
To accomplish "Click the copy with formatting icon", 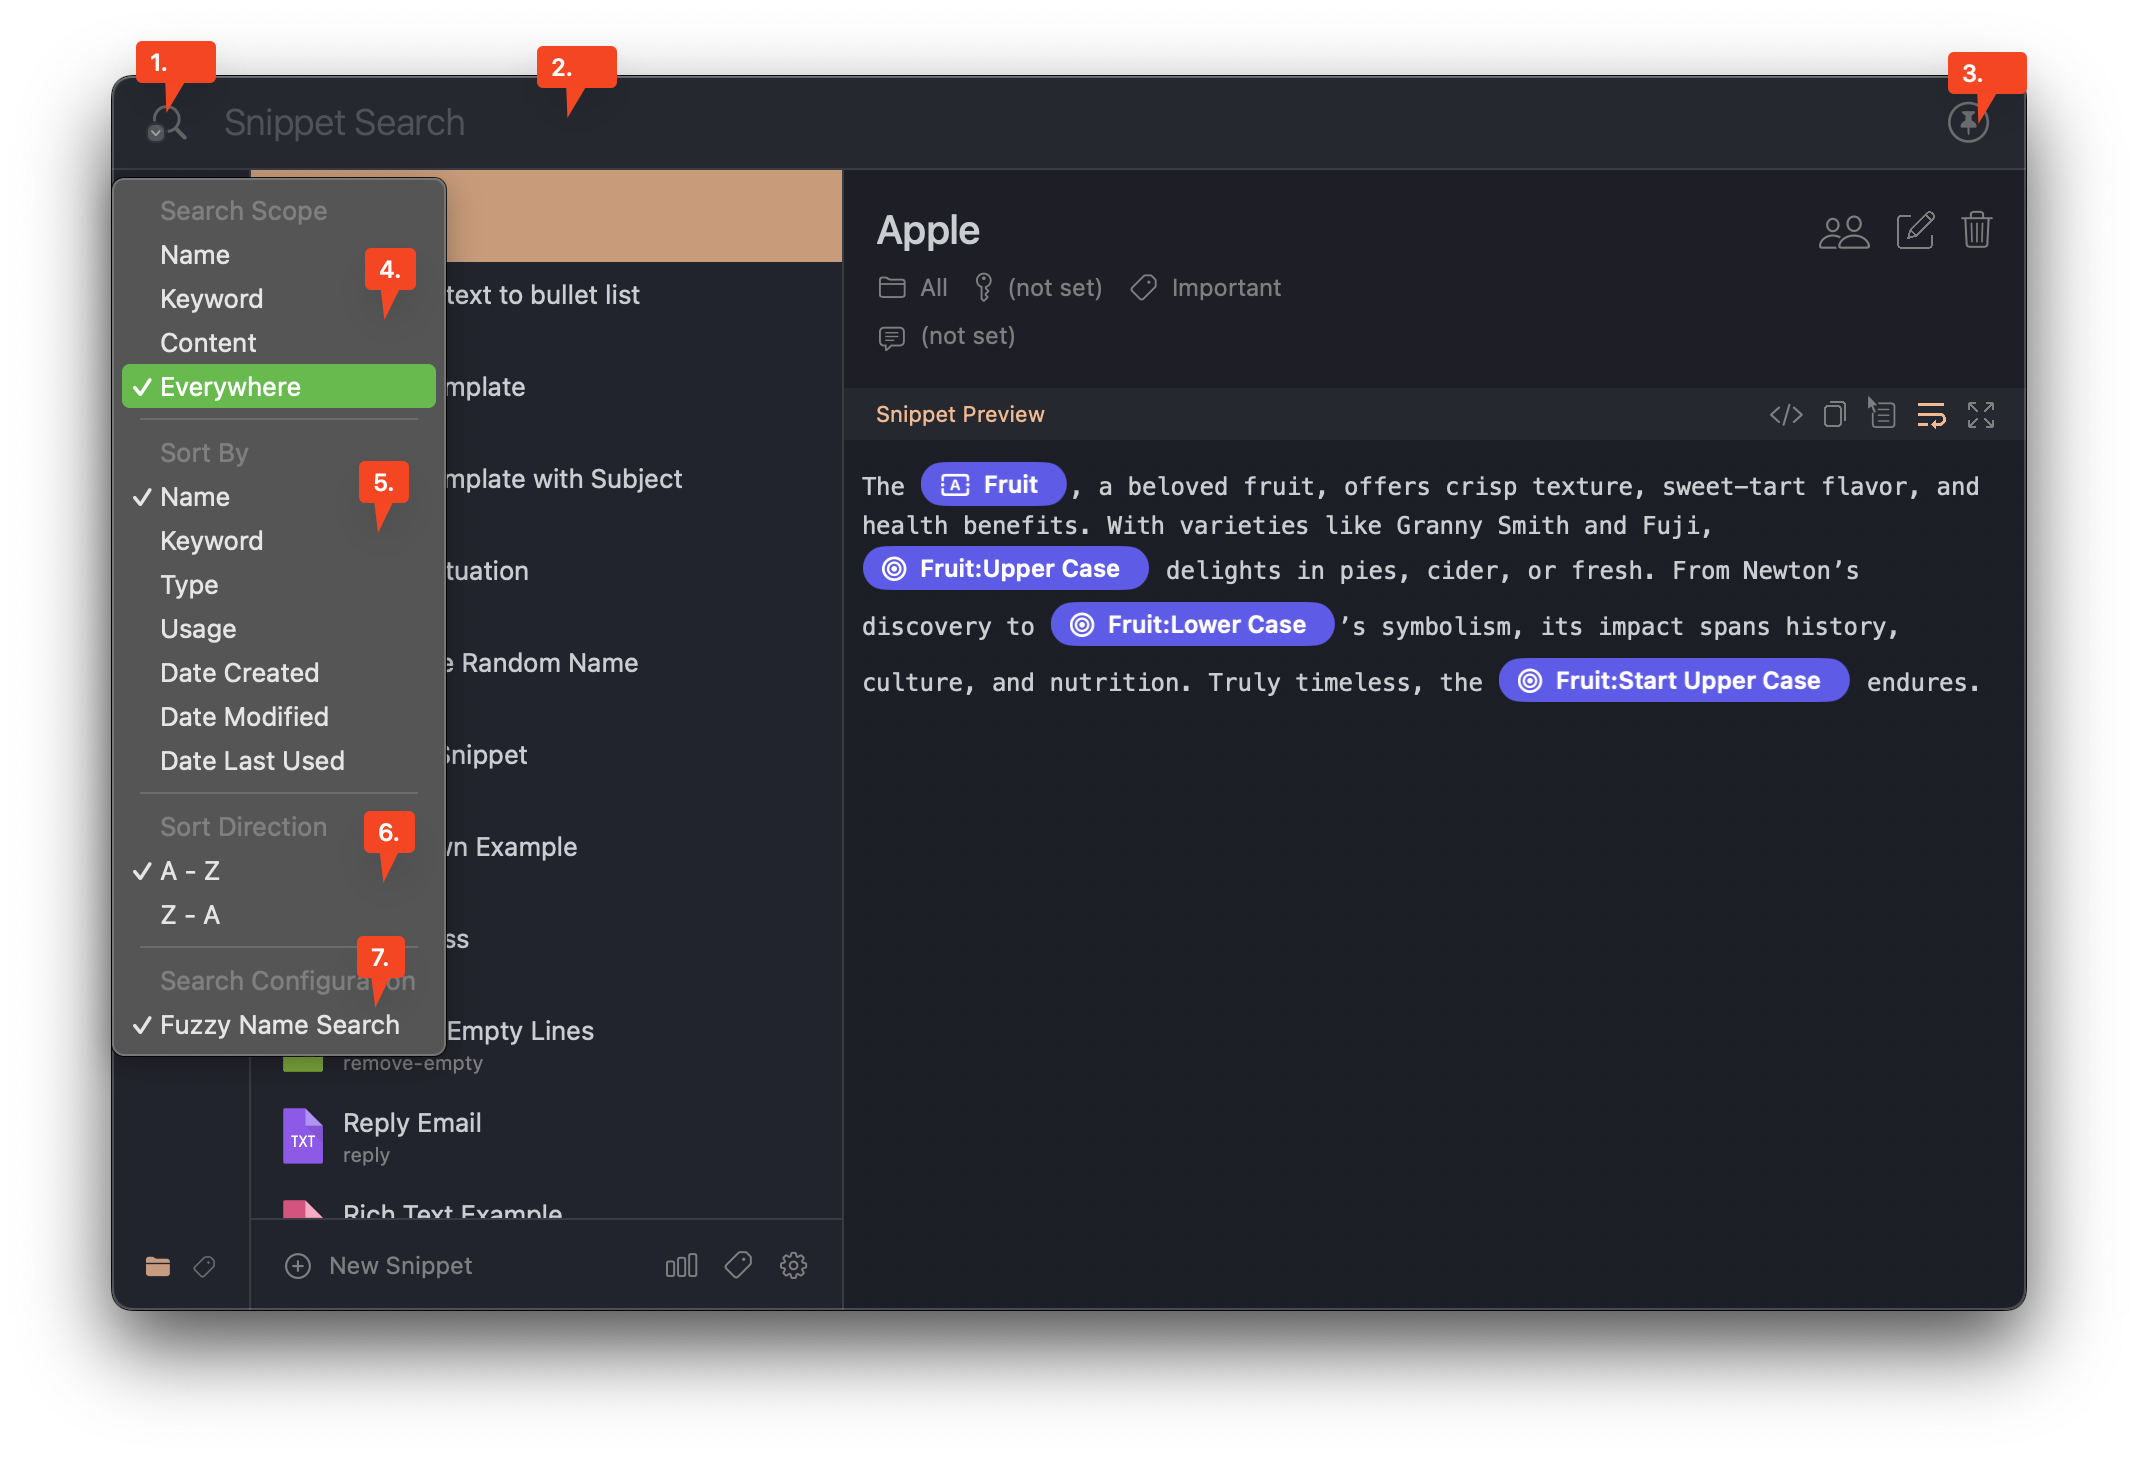I will 1881,413.
